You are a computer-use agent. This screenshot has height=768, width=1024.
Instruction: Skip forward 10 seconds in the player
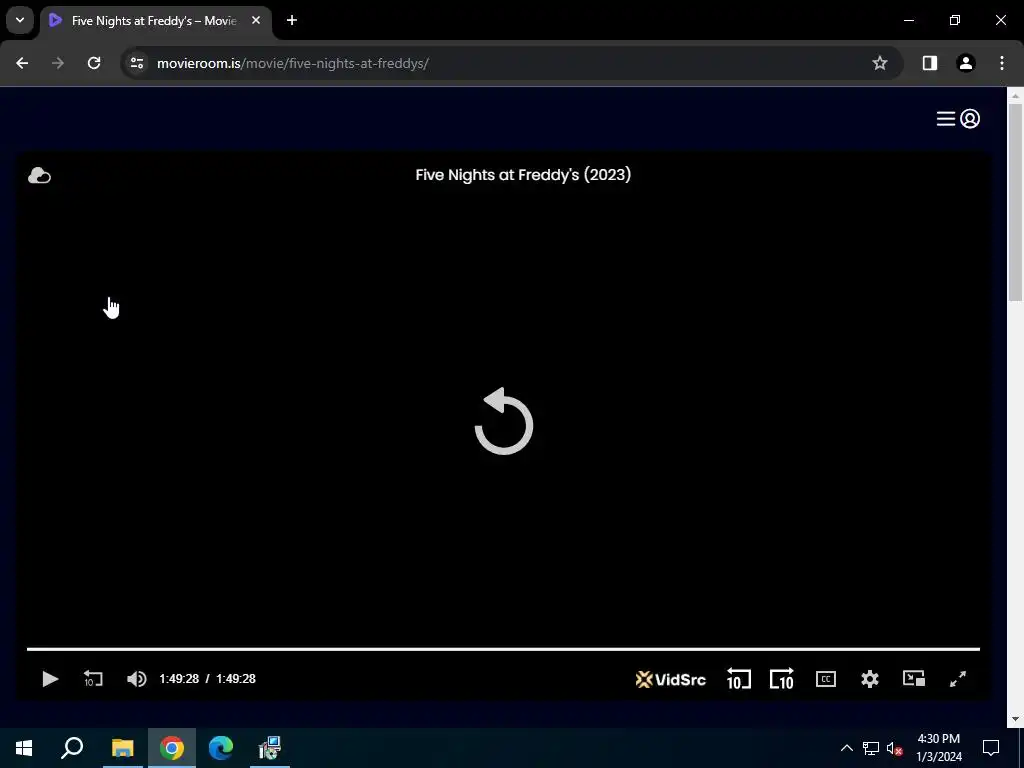pyautogui.click(x=782, y=679)
